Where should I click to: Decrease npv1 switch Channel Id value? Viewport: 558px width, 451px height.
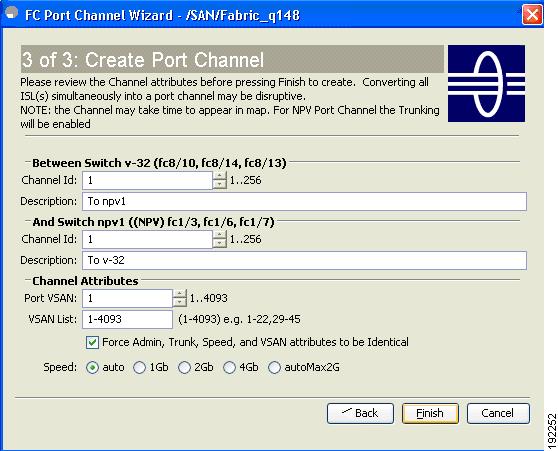point(220,243)
